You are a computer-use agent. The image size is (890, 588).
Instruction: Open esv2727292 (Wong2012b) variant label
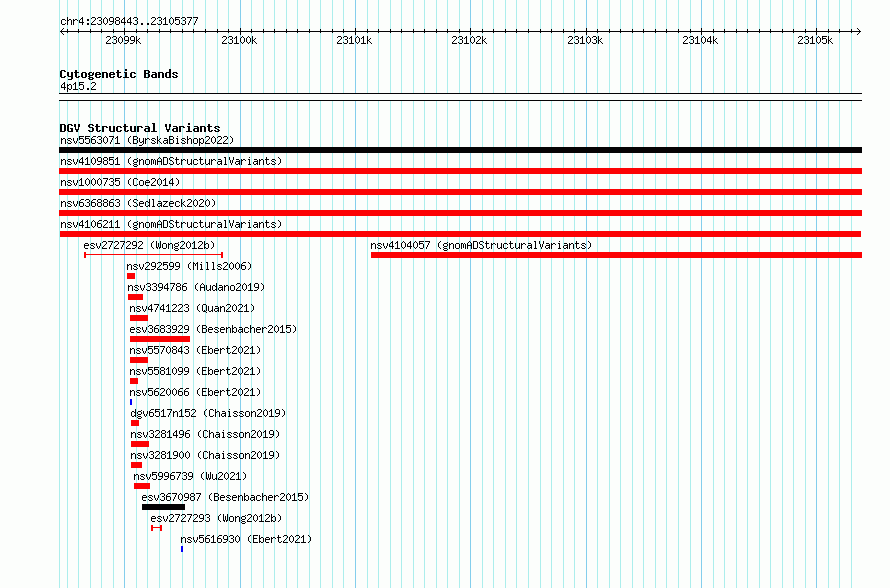pyautogui.click(x=149, y=245)
